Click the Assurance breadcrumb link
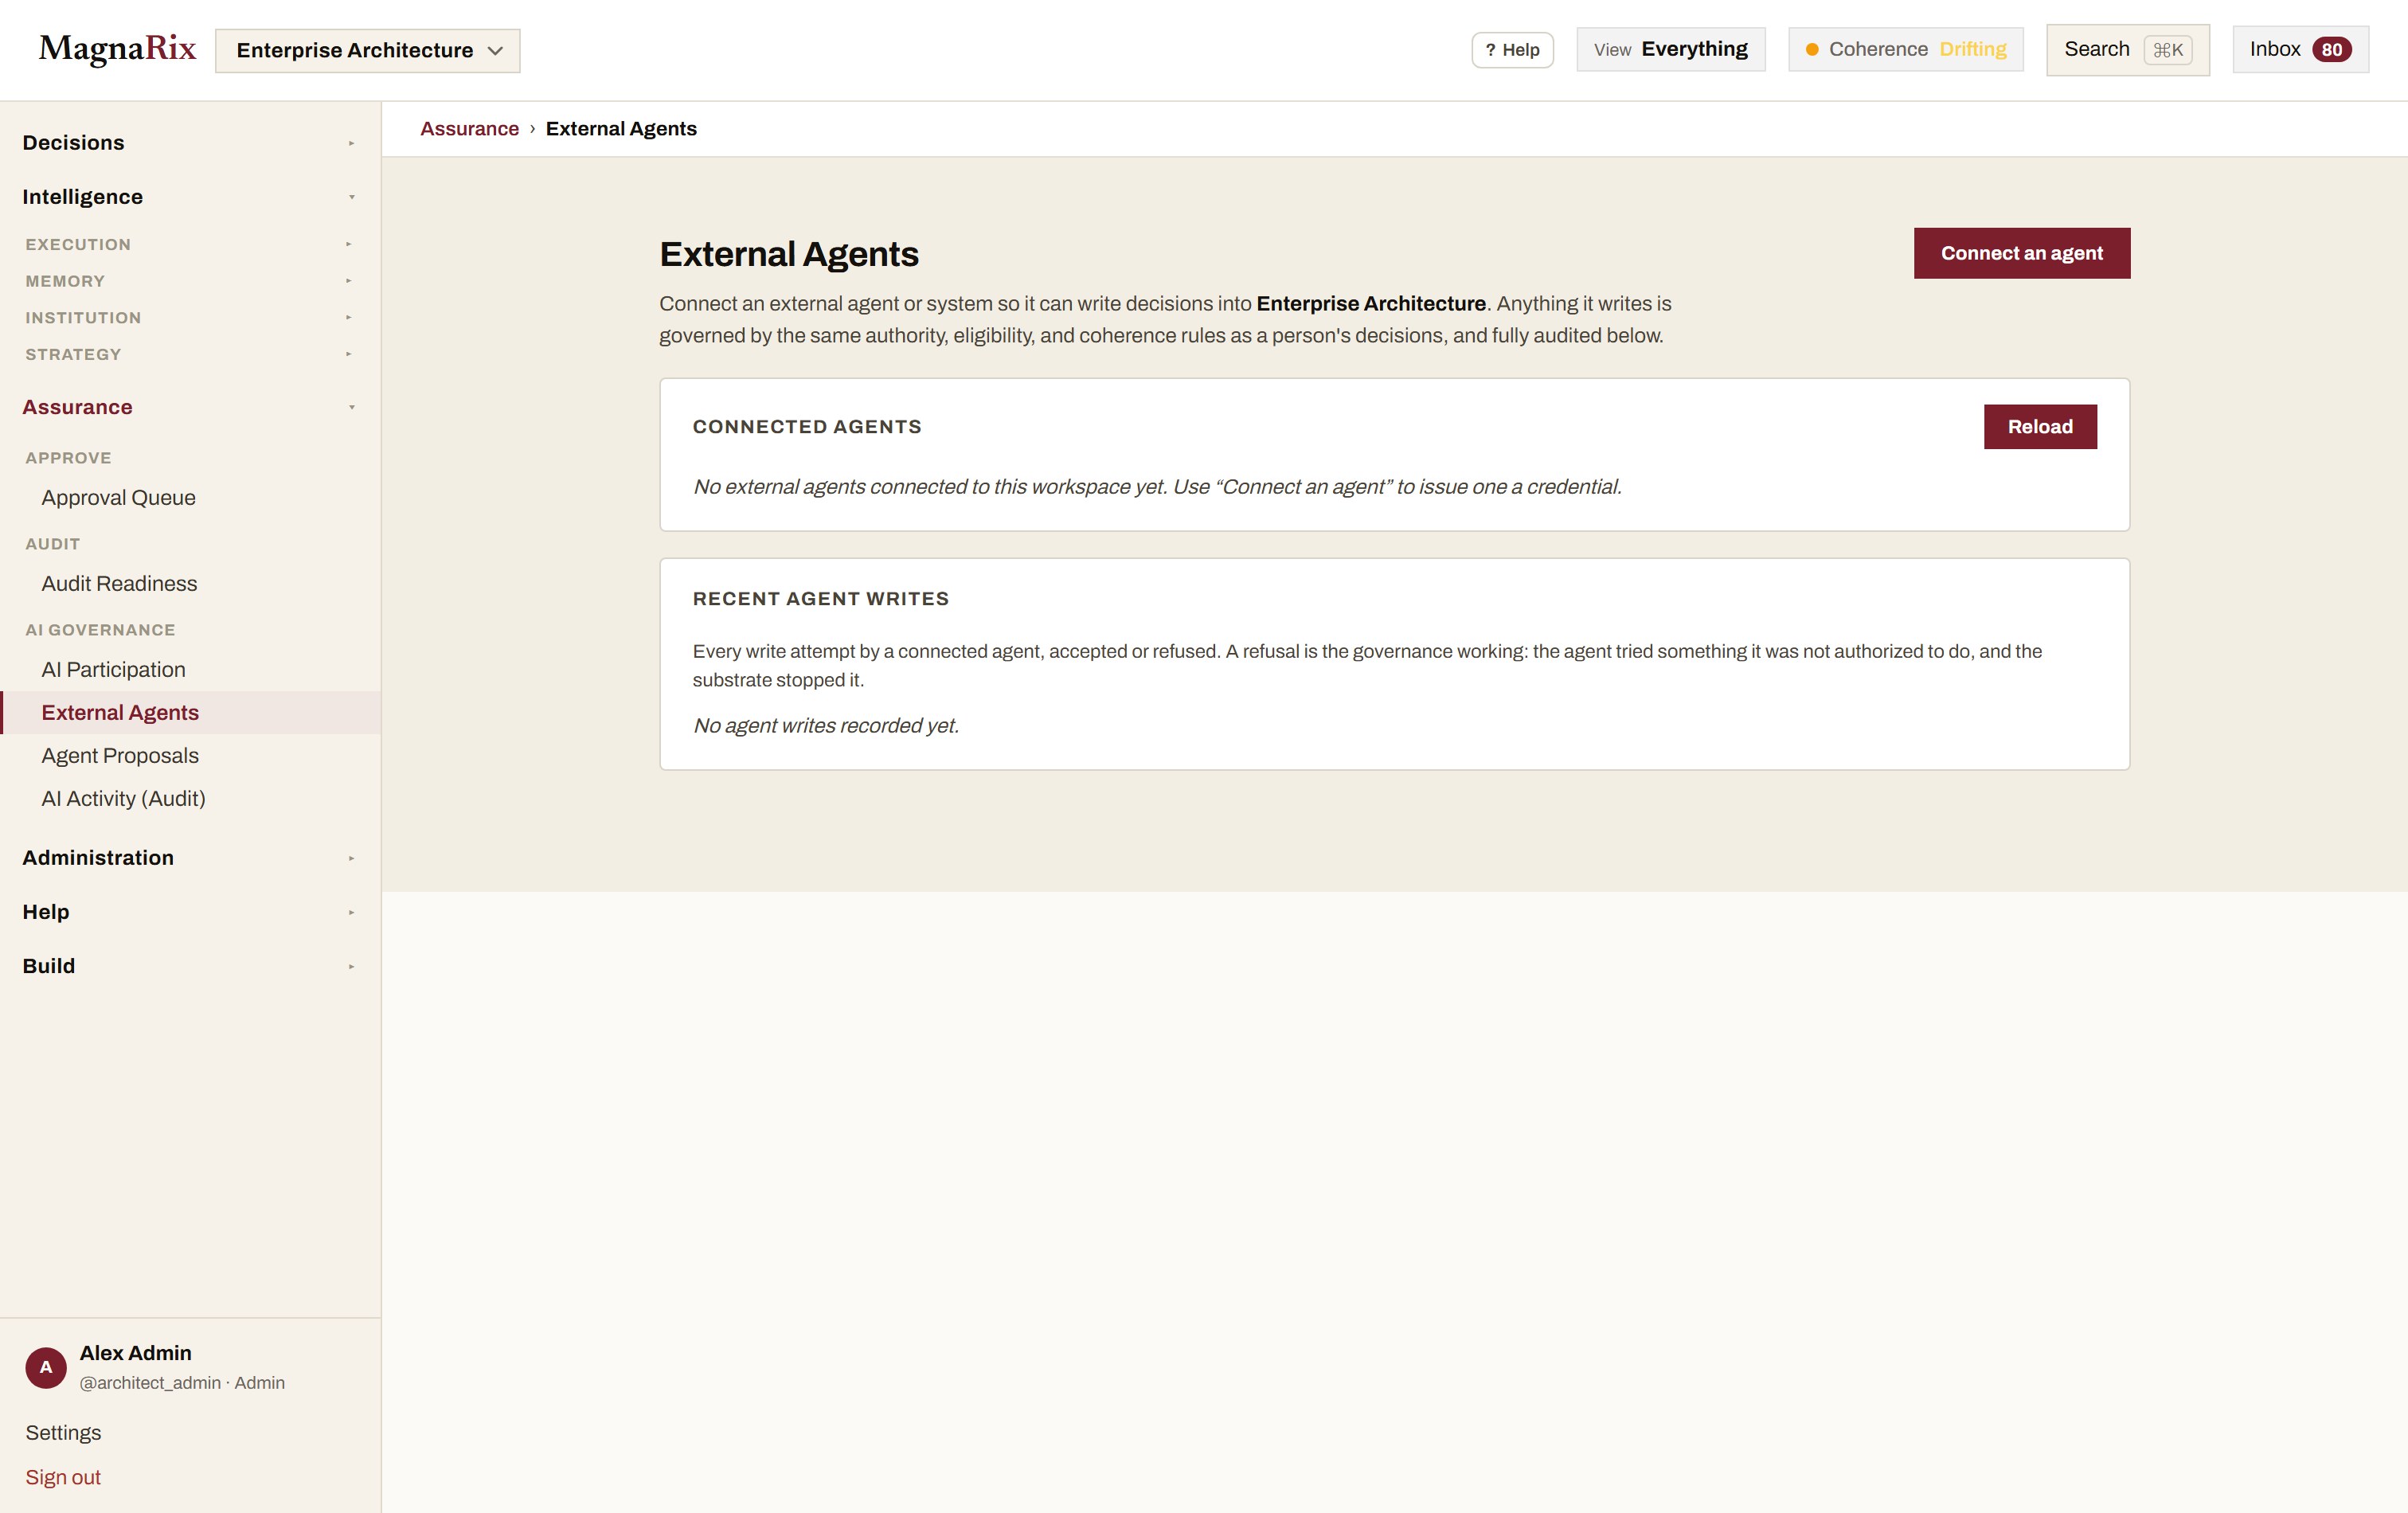The width and height of the screenshot is (2408, 1513). pyautogui.click(x=469, y=128)
